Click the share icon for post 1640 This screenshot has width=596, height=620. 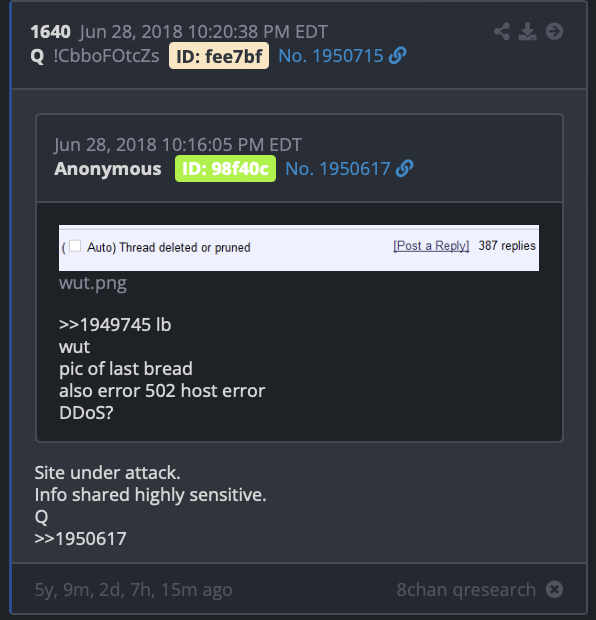502,32
